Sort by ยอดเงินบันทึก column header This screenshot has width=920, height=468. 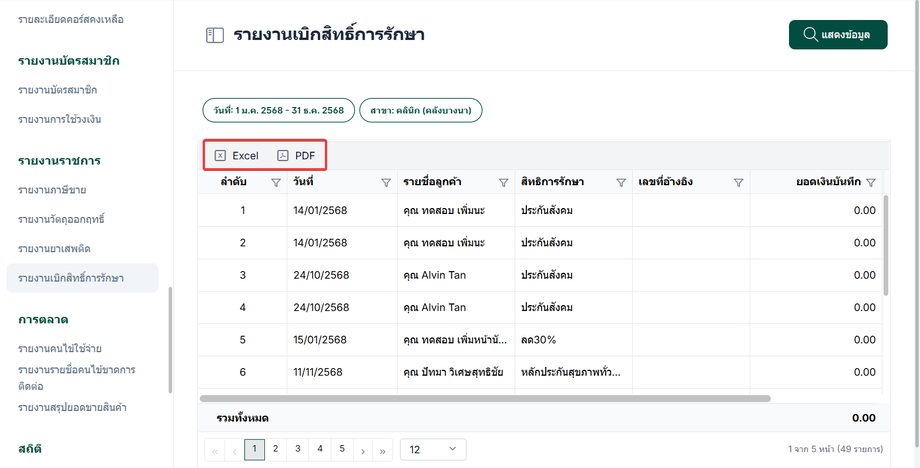click(x=828, y=182)
